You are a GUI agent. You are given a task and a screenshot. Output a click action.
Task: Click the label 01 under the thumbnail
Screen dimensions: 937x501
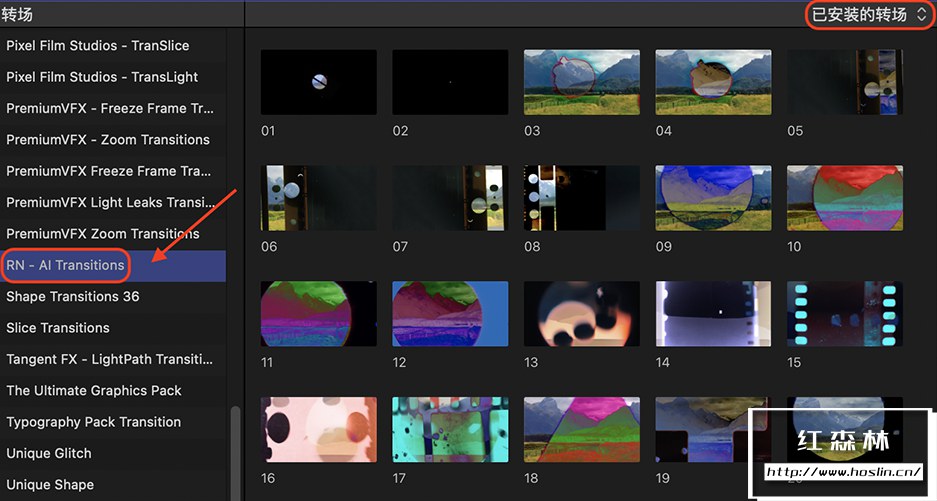[268, 131]
